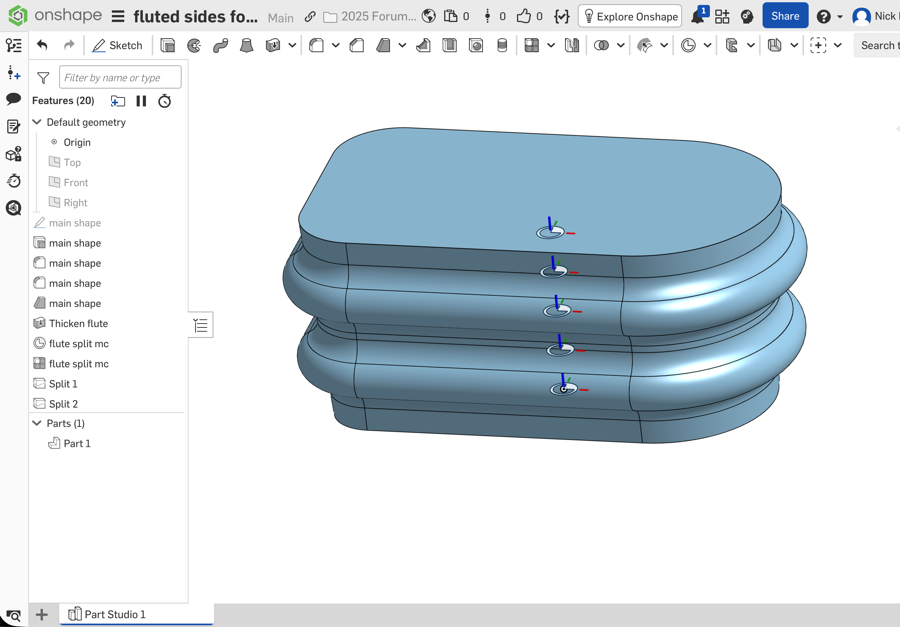The height and width of the screenshot is (627, 900).
Task: Click the rollback pause bars icon
Action: 141,101
